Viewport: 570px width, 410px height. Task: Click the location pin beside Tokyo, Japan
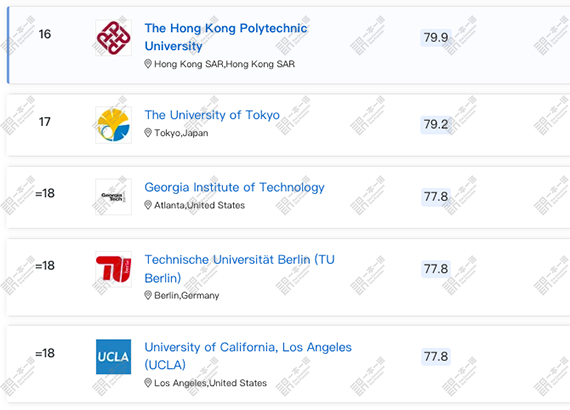[x=148, y=133]
